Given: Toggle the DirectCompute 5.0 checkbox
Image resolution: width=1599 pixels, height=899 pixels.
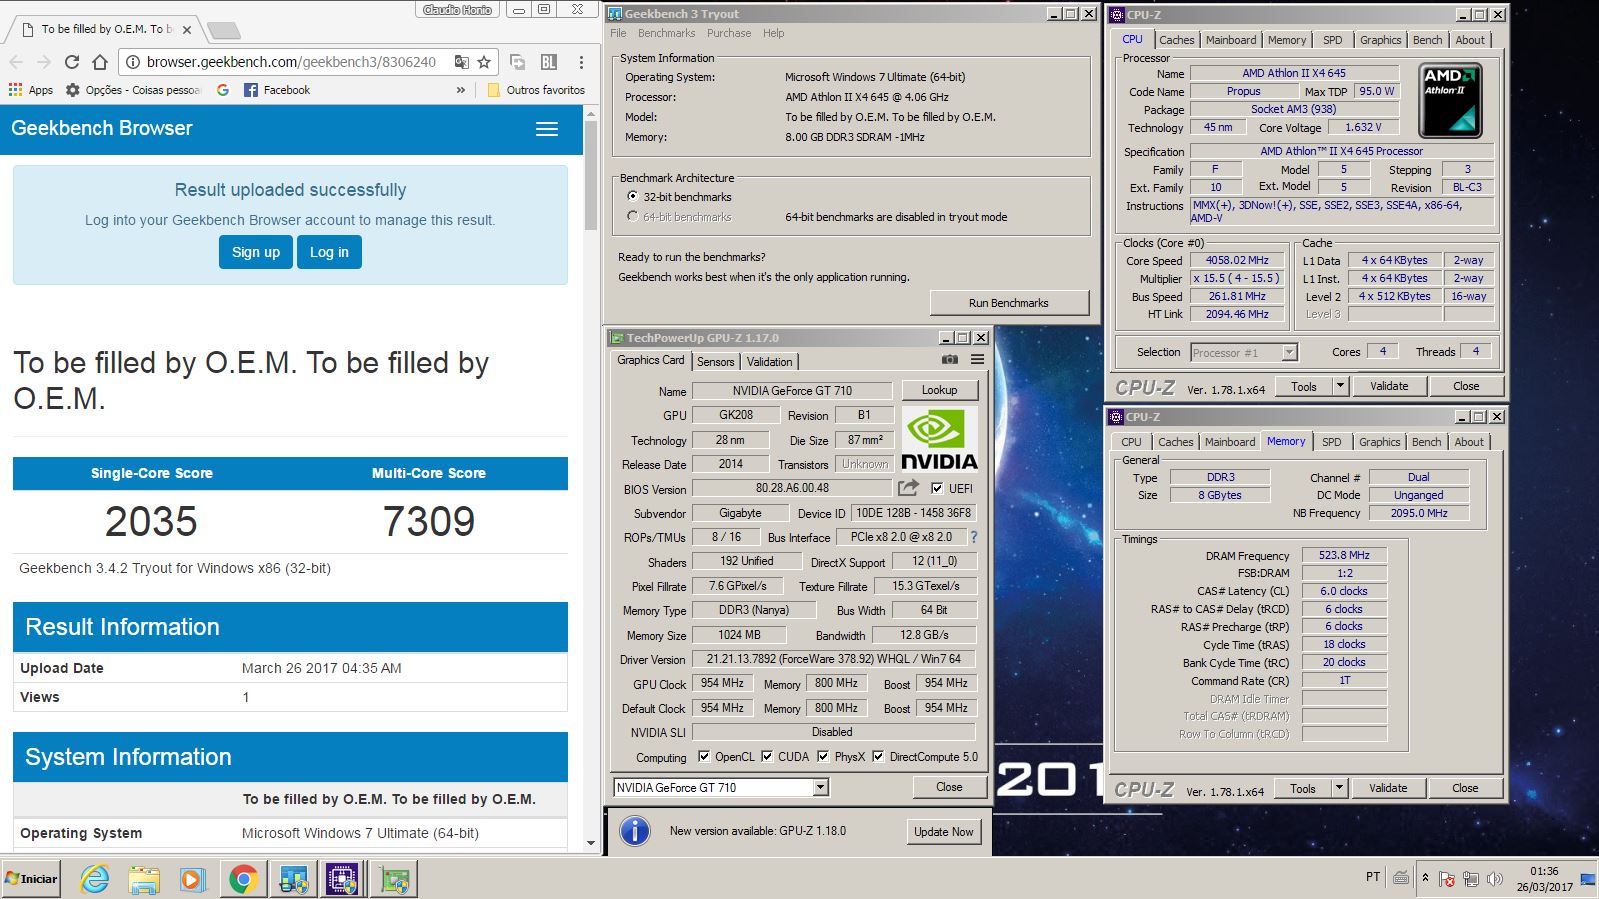Looking at the screenshot, I should coord(878,757).
